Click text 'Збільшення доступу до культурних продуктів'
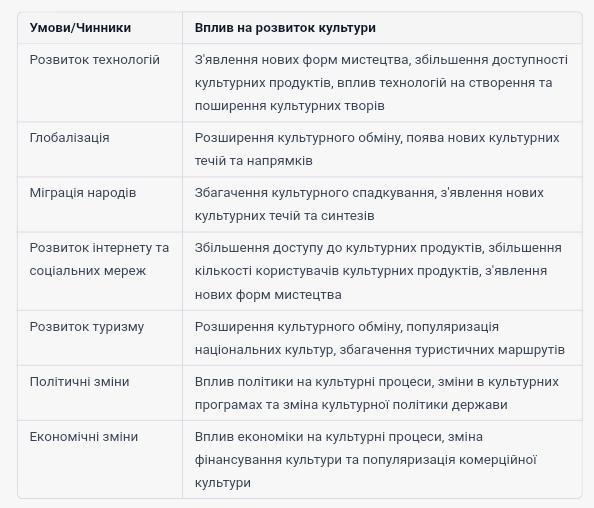 338,248
